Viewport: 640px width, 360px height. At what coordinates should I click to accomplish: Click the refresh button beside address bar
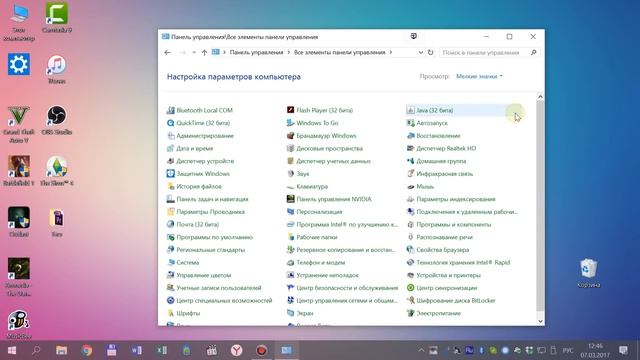click(x=430, y=52)
